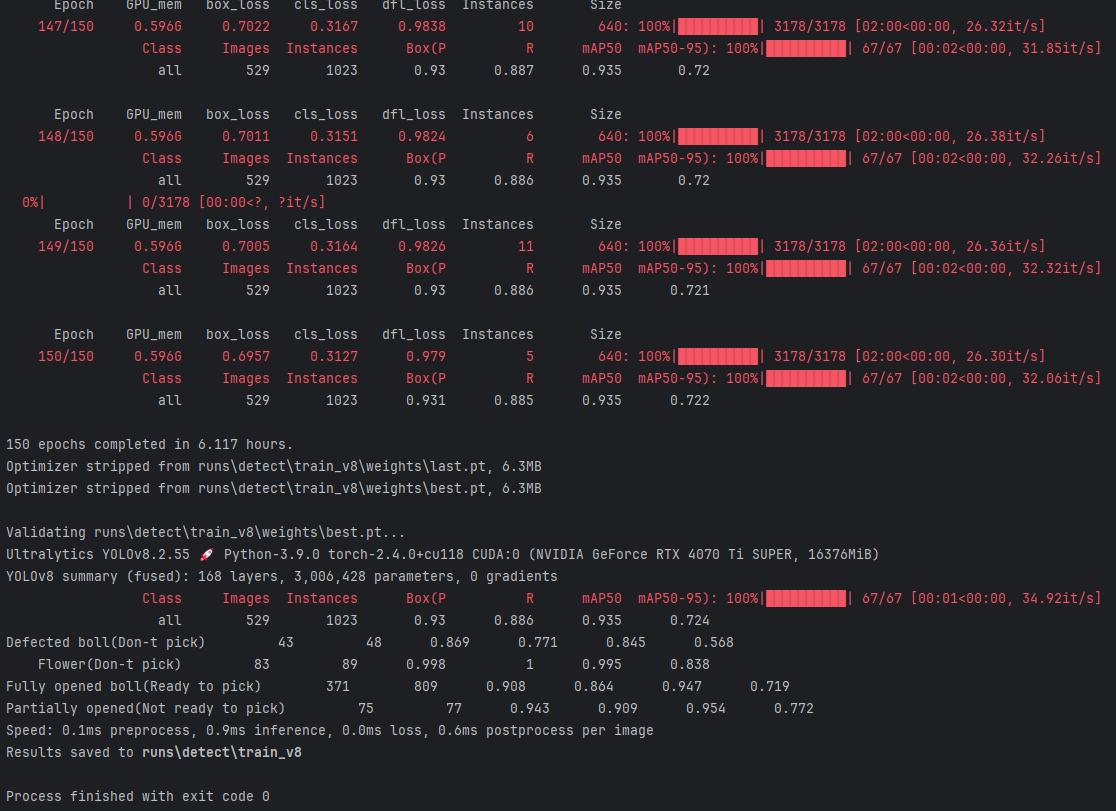Click the 'Flower(Don-t pick)' class row
The width and height of the screenshot is (1116, 811).
click(x=374, y=665)
